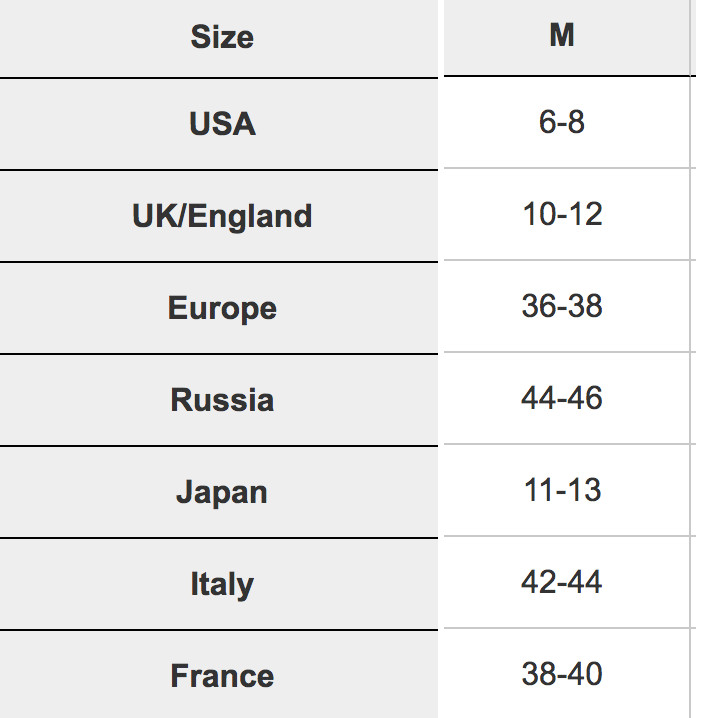Click the digit 46 in Russia size
The width and height of the screenshot is (704, 718).
click(586, 398)
